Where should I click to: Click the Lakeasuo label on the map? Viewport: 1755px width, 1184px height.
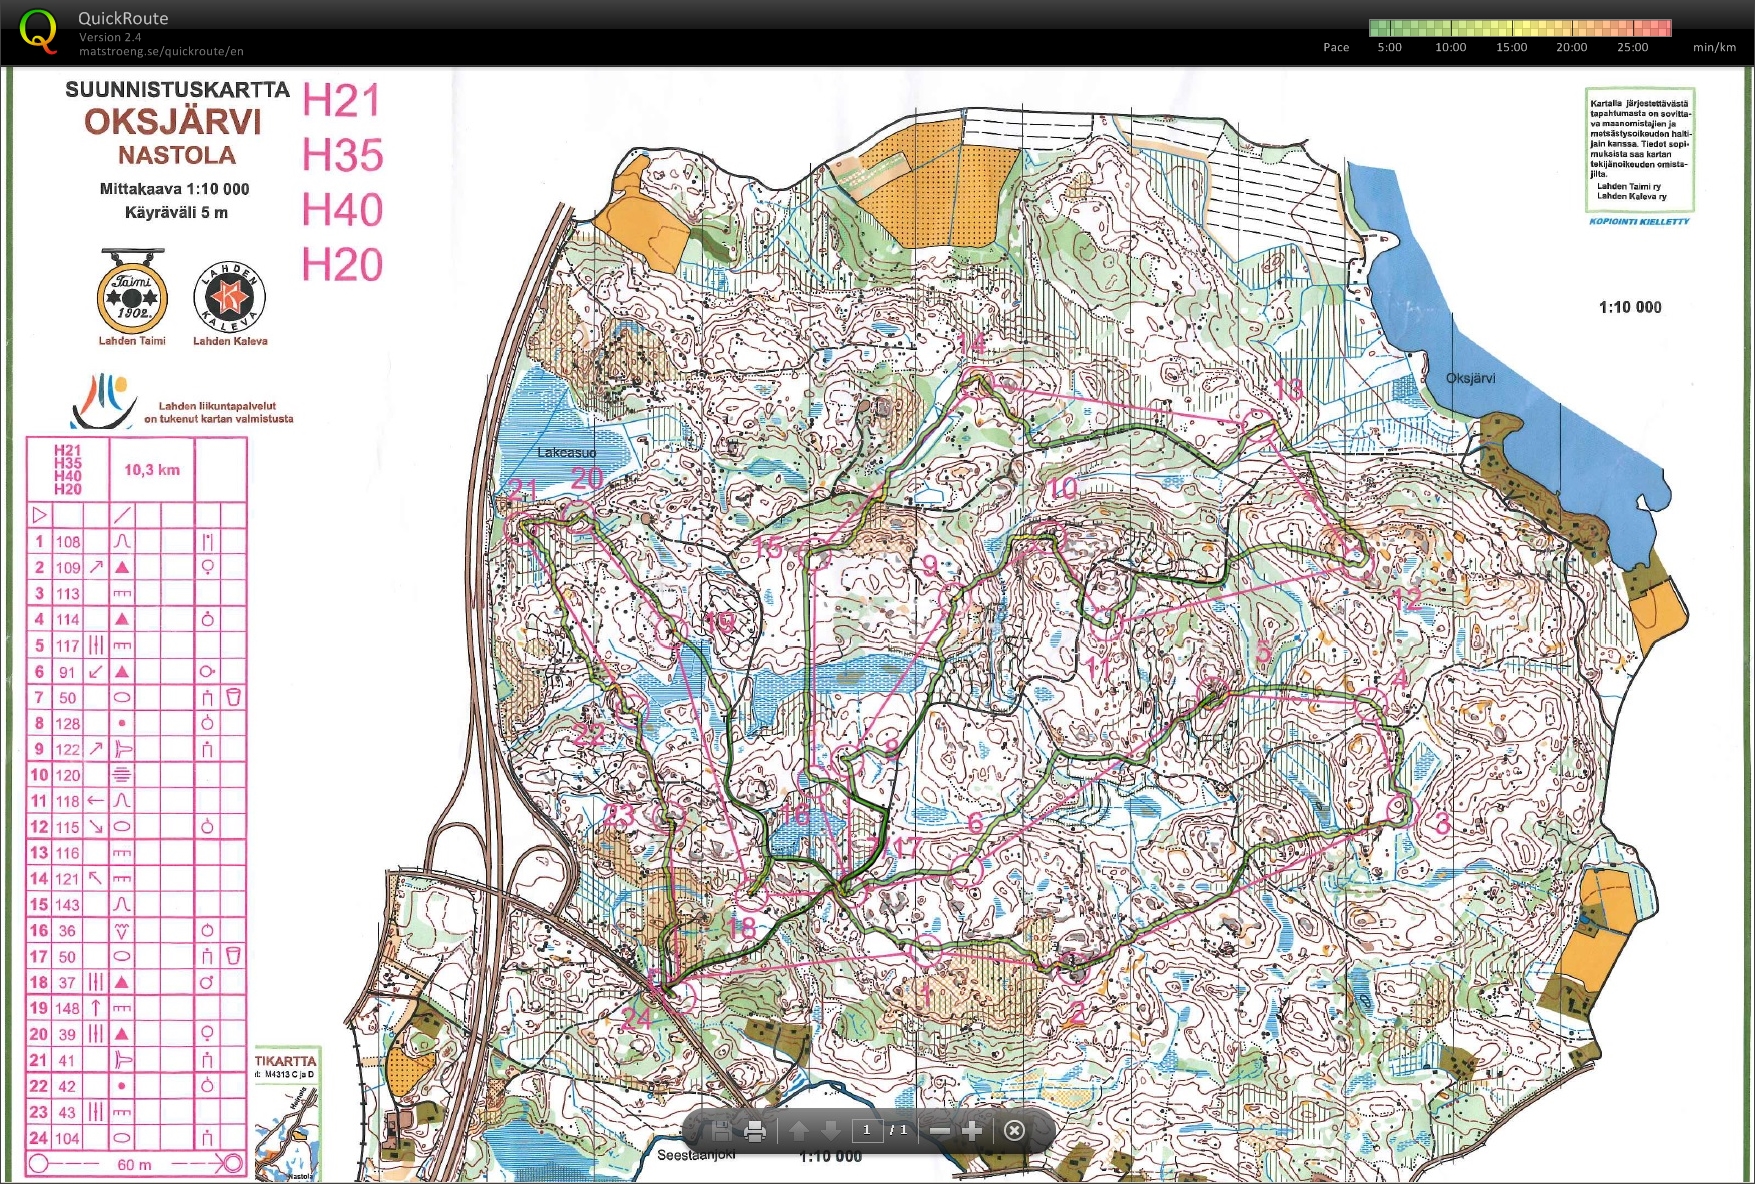[566, 453]
